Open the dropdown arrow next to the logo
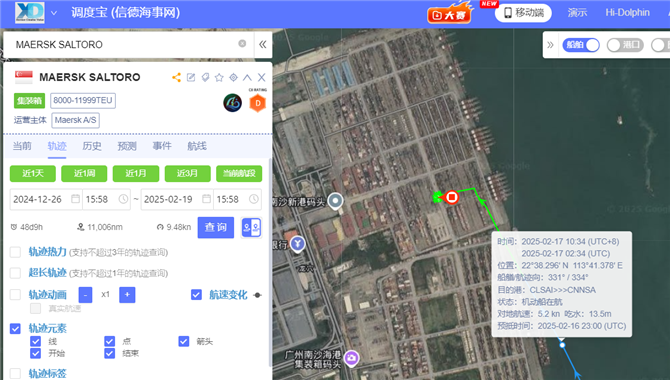670x380 pixels. click(x=54, y=13)
